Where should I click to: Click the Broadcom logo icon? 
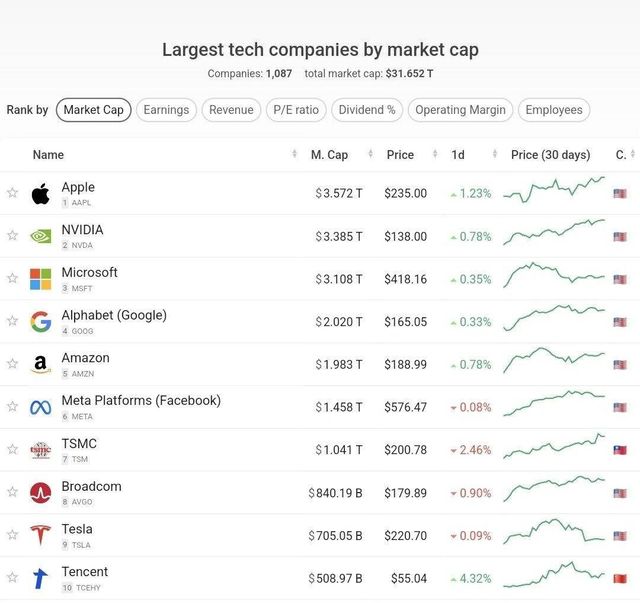(x=40, y=492)
